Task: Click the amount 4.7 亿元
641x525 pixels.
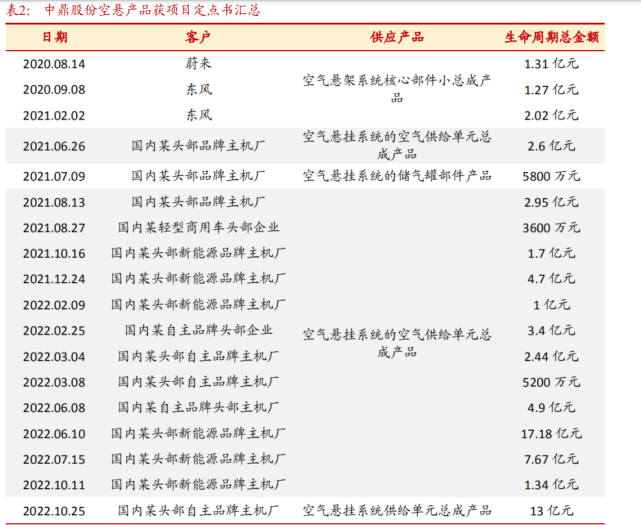Action: pyautogui.click(x=551, y=279)
